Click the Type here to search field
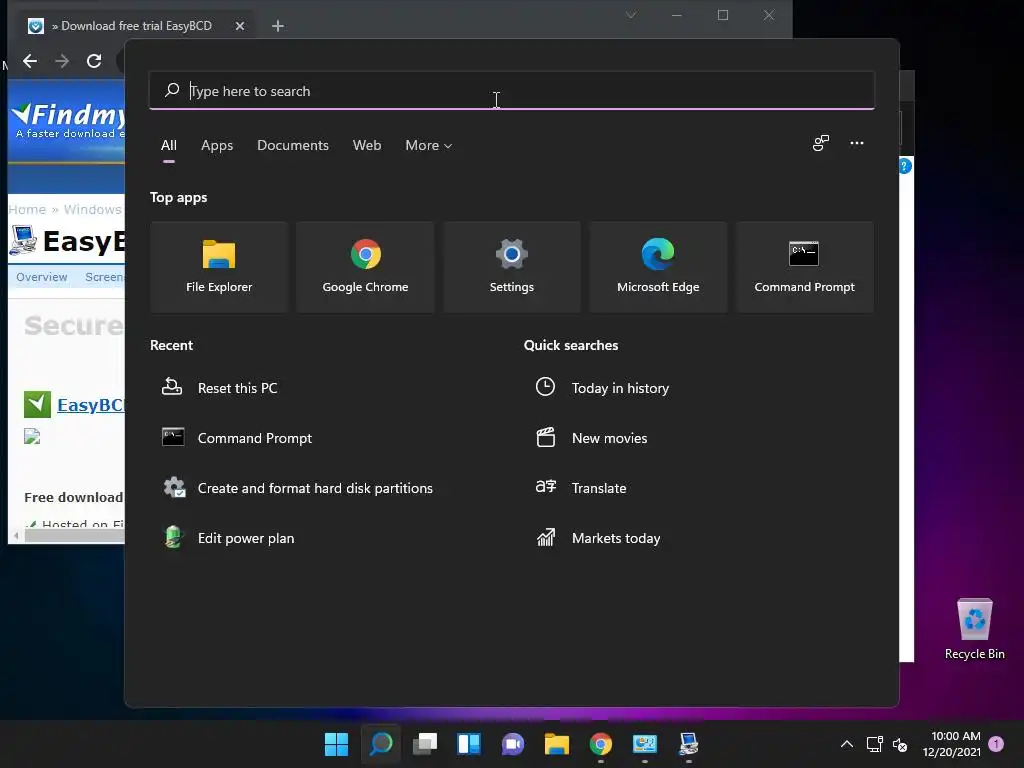The height and width of the screenshot is (768, 1024). (511, 90)
